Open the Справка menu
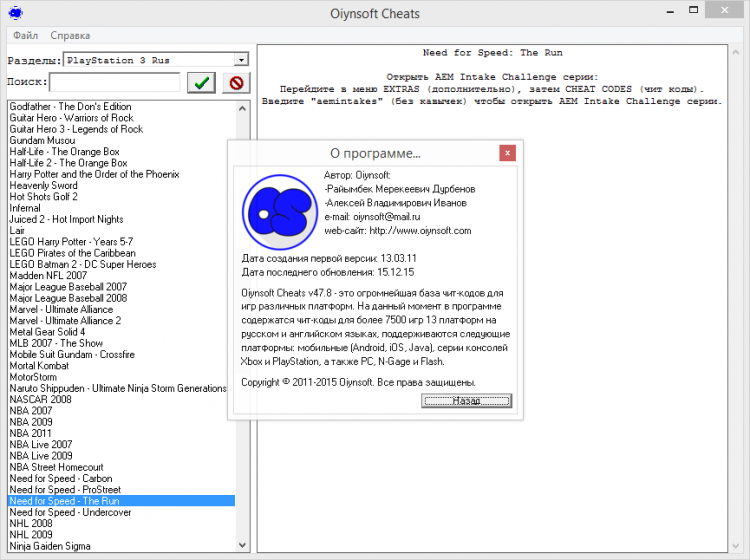 click(x=70, y=35)
